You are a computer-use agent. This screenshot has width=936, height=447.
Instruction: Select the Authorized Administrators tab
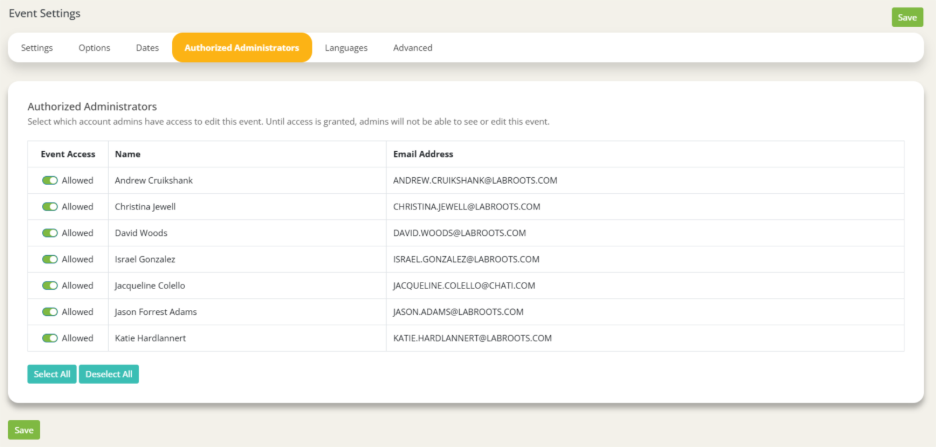[x=241, y=48]
